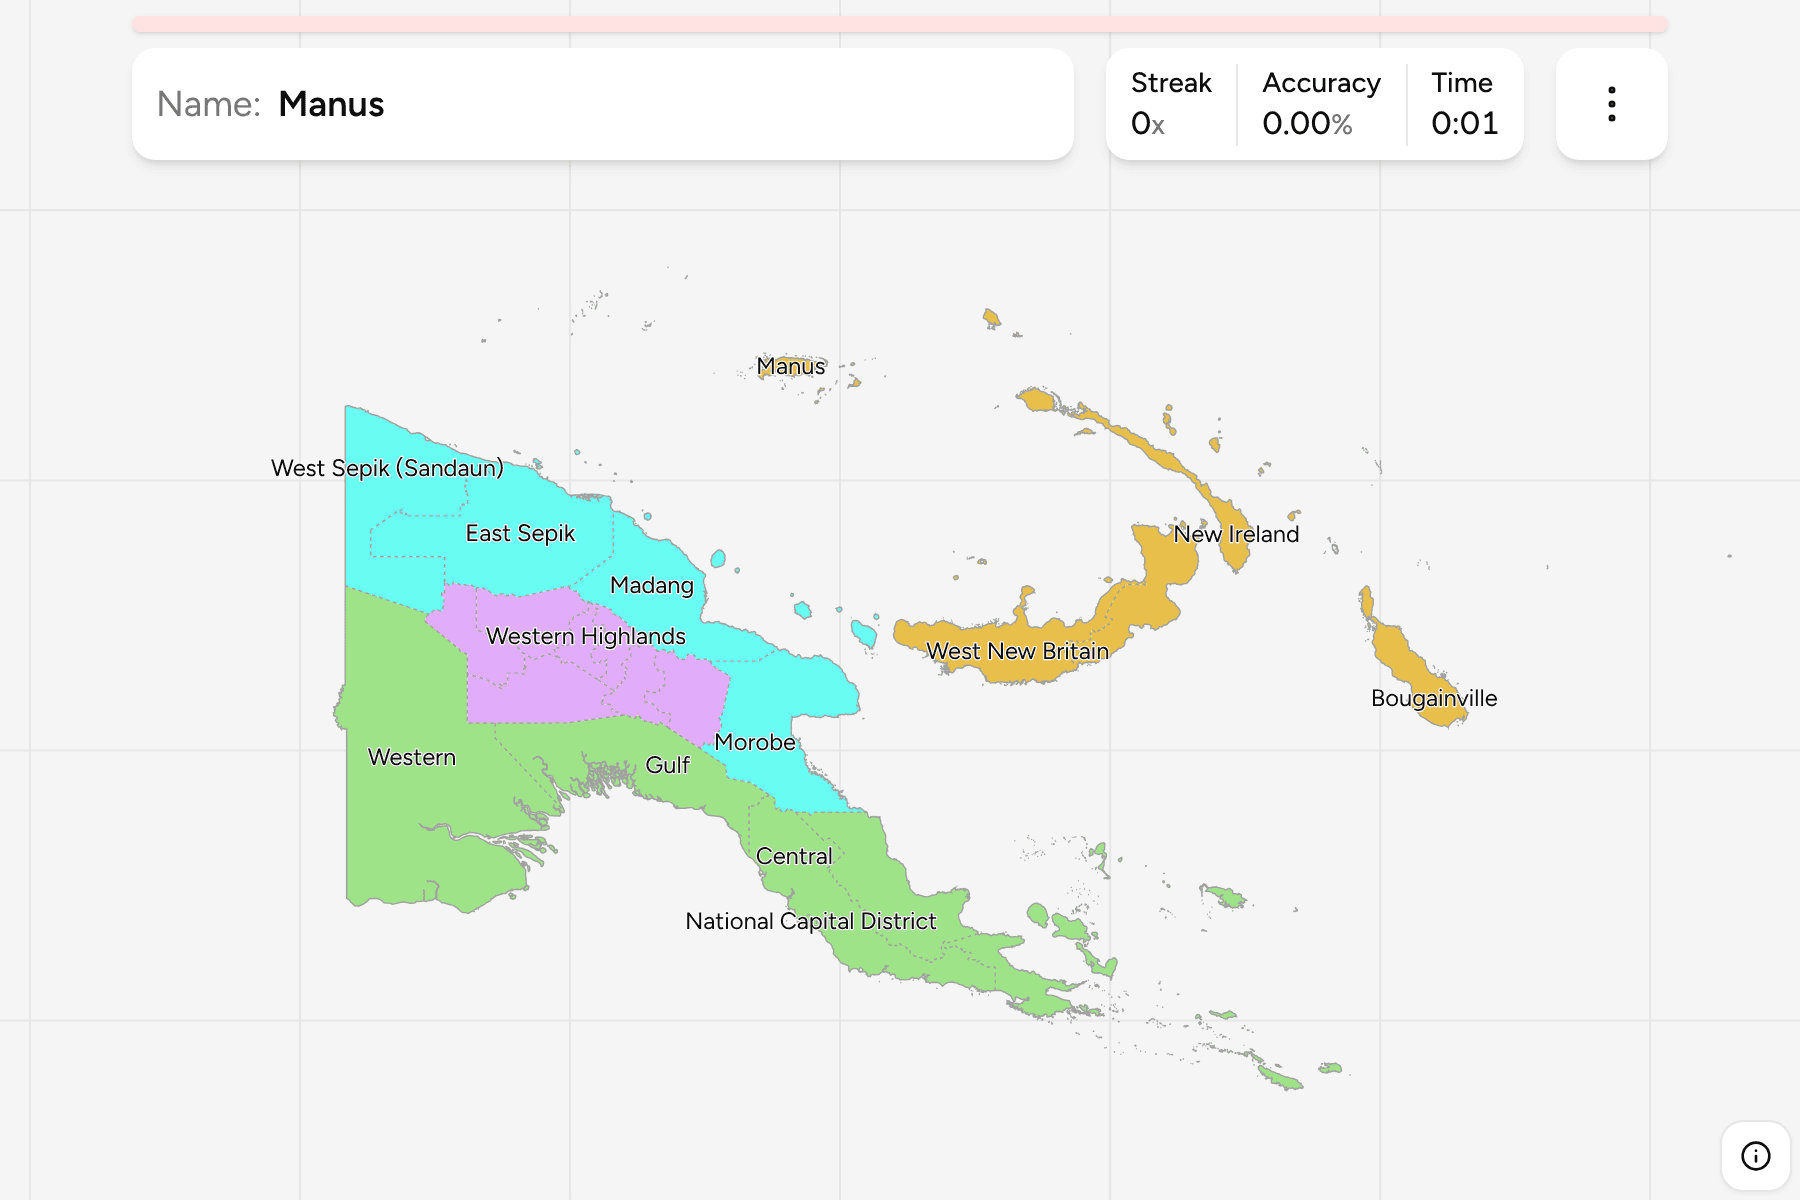
Task: Click the info icon button
Action: coord(1755,1156)
